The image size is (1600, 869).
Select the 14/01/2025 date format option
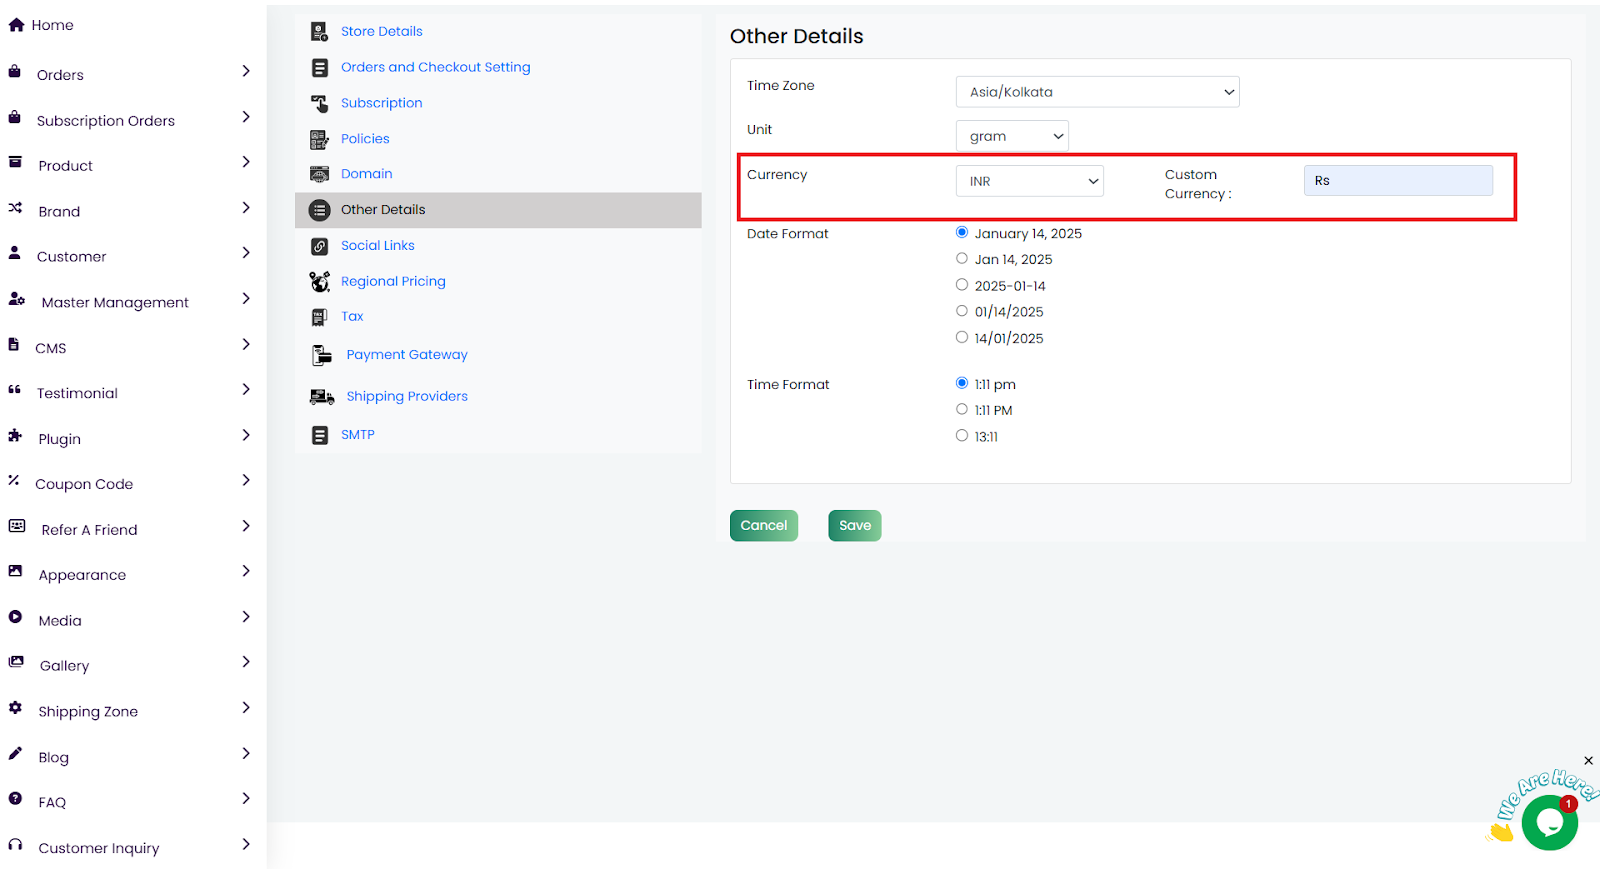962,337
